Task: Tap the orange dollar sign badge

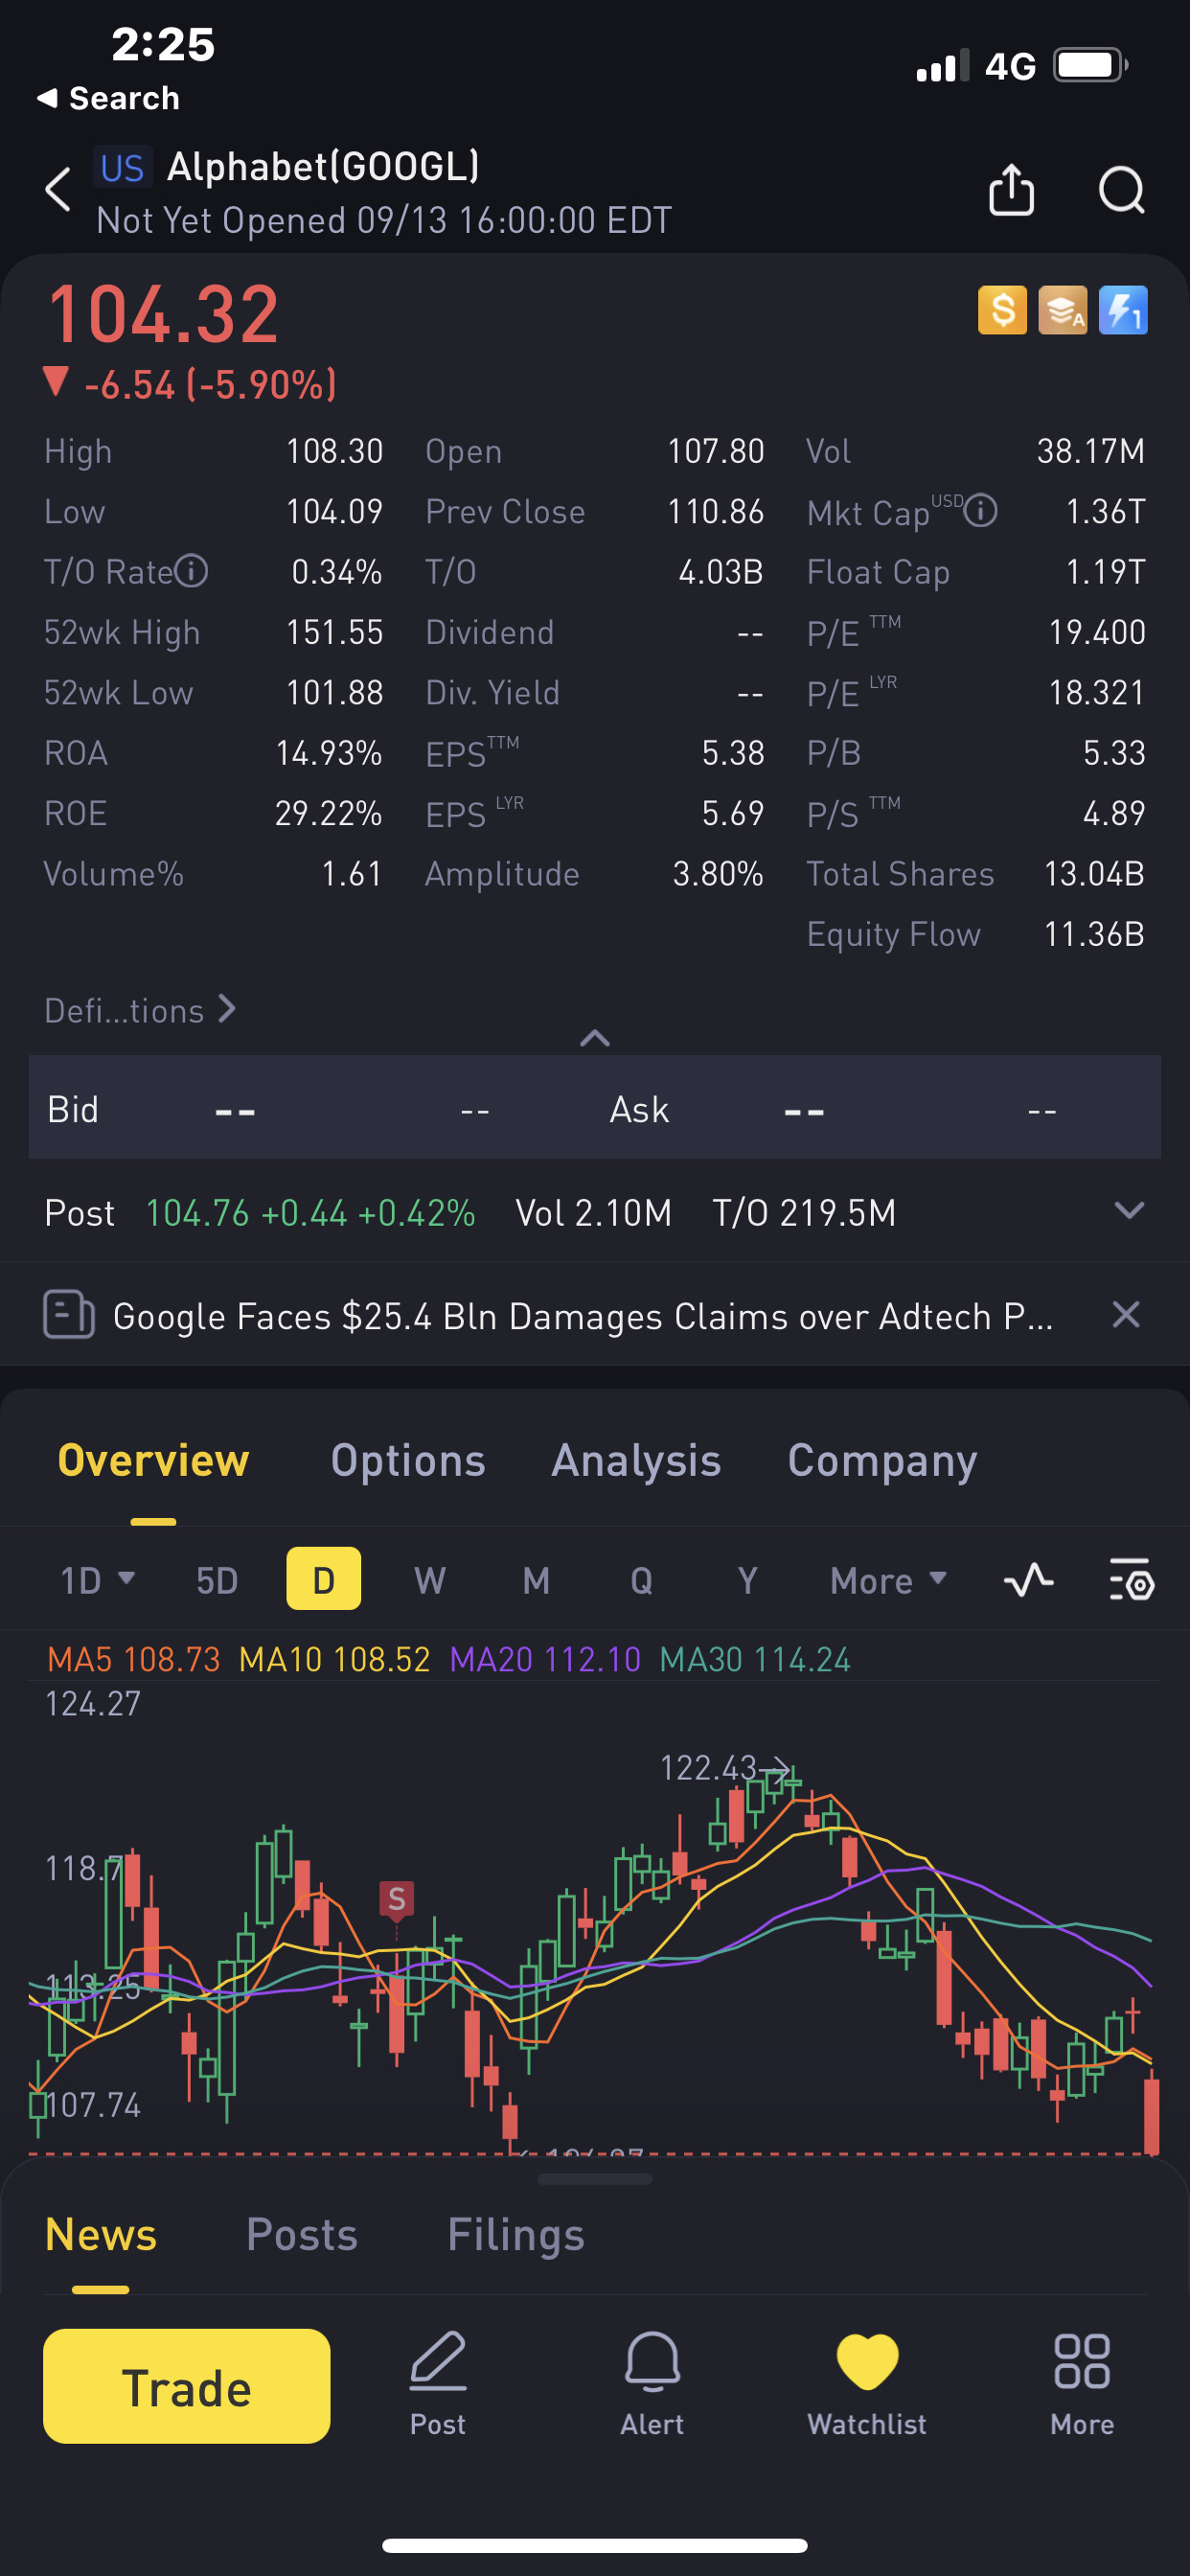Action: pos(1002,310)
